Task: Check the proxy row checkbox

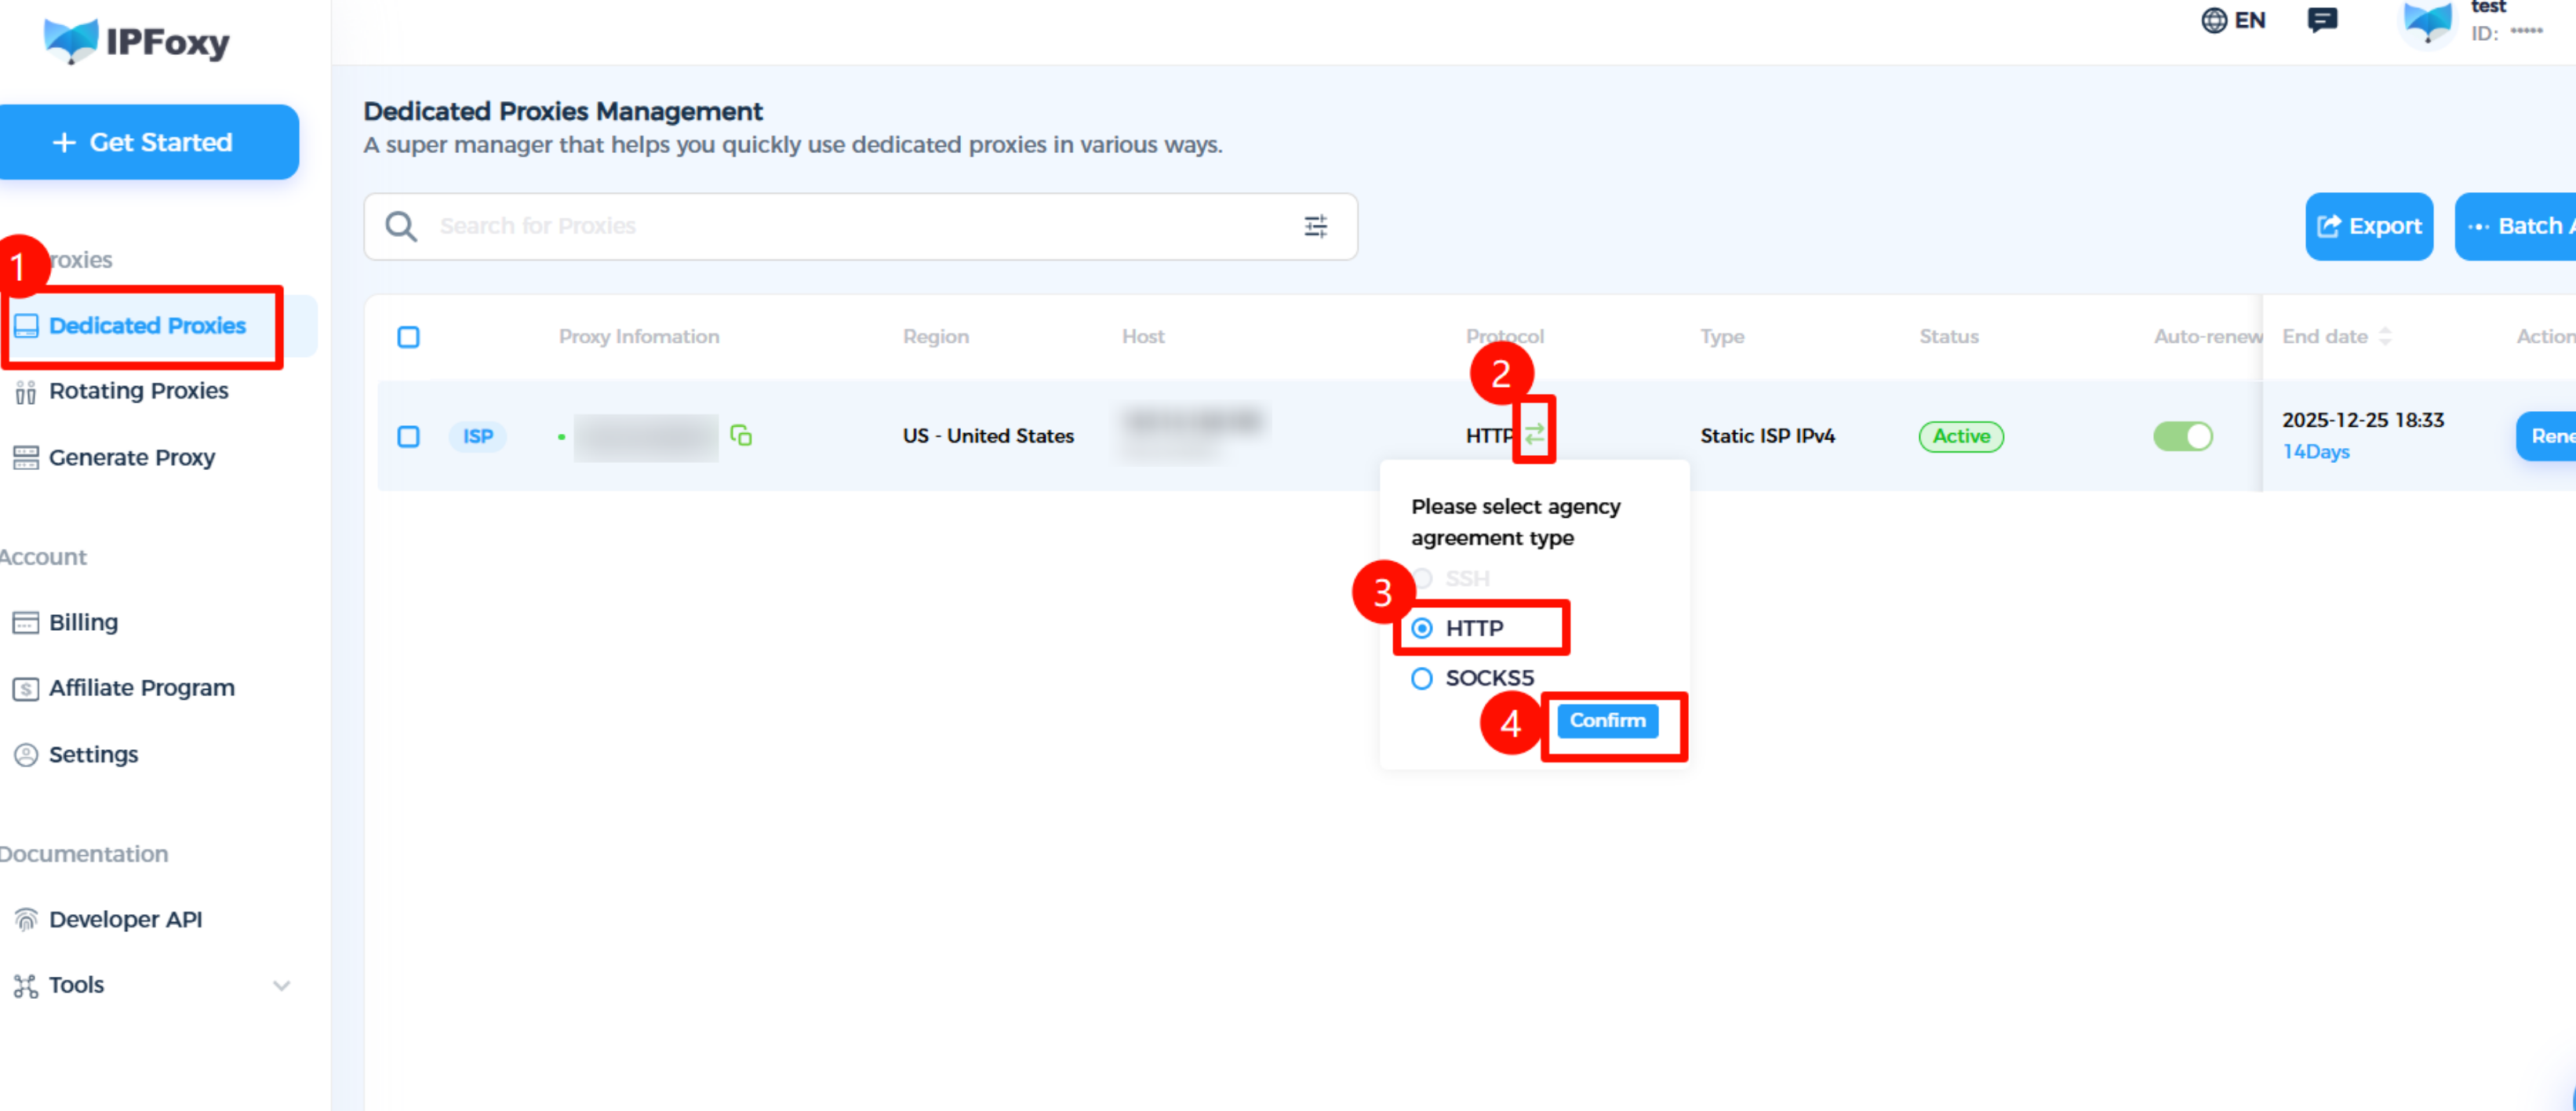Action: 408,437
